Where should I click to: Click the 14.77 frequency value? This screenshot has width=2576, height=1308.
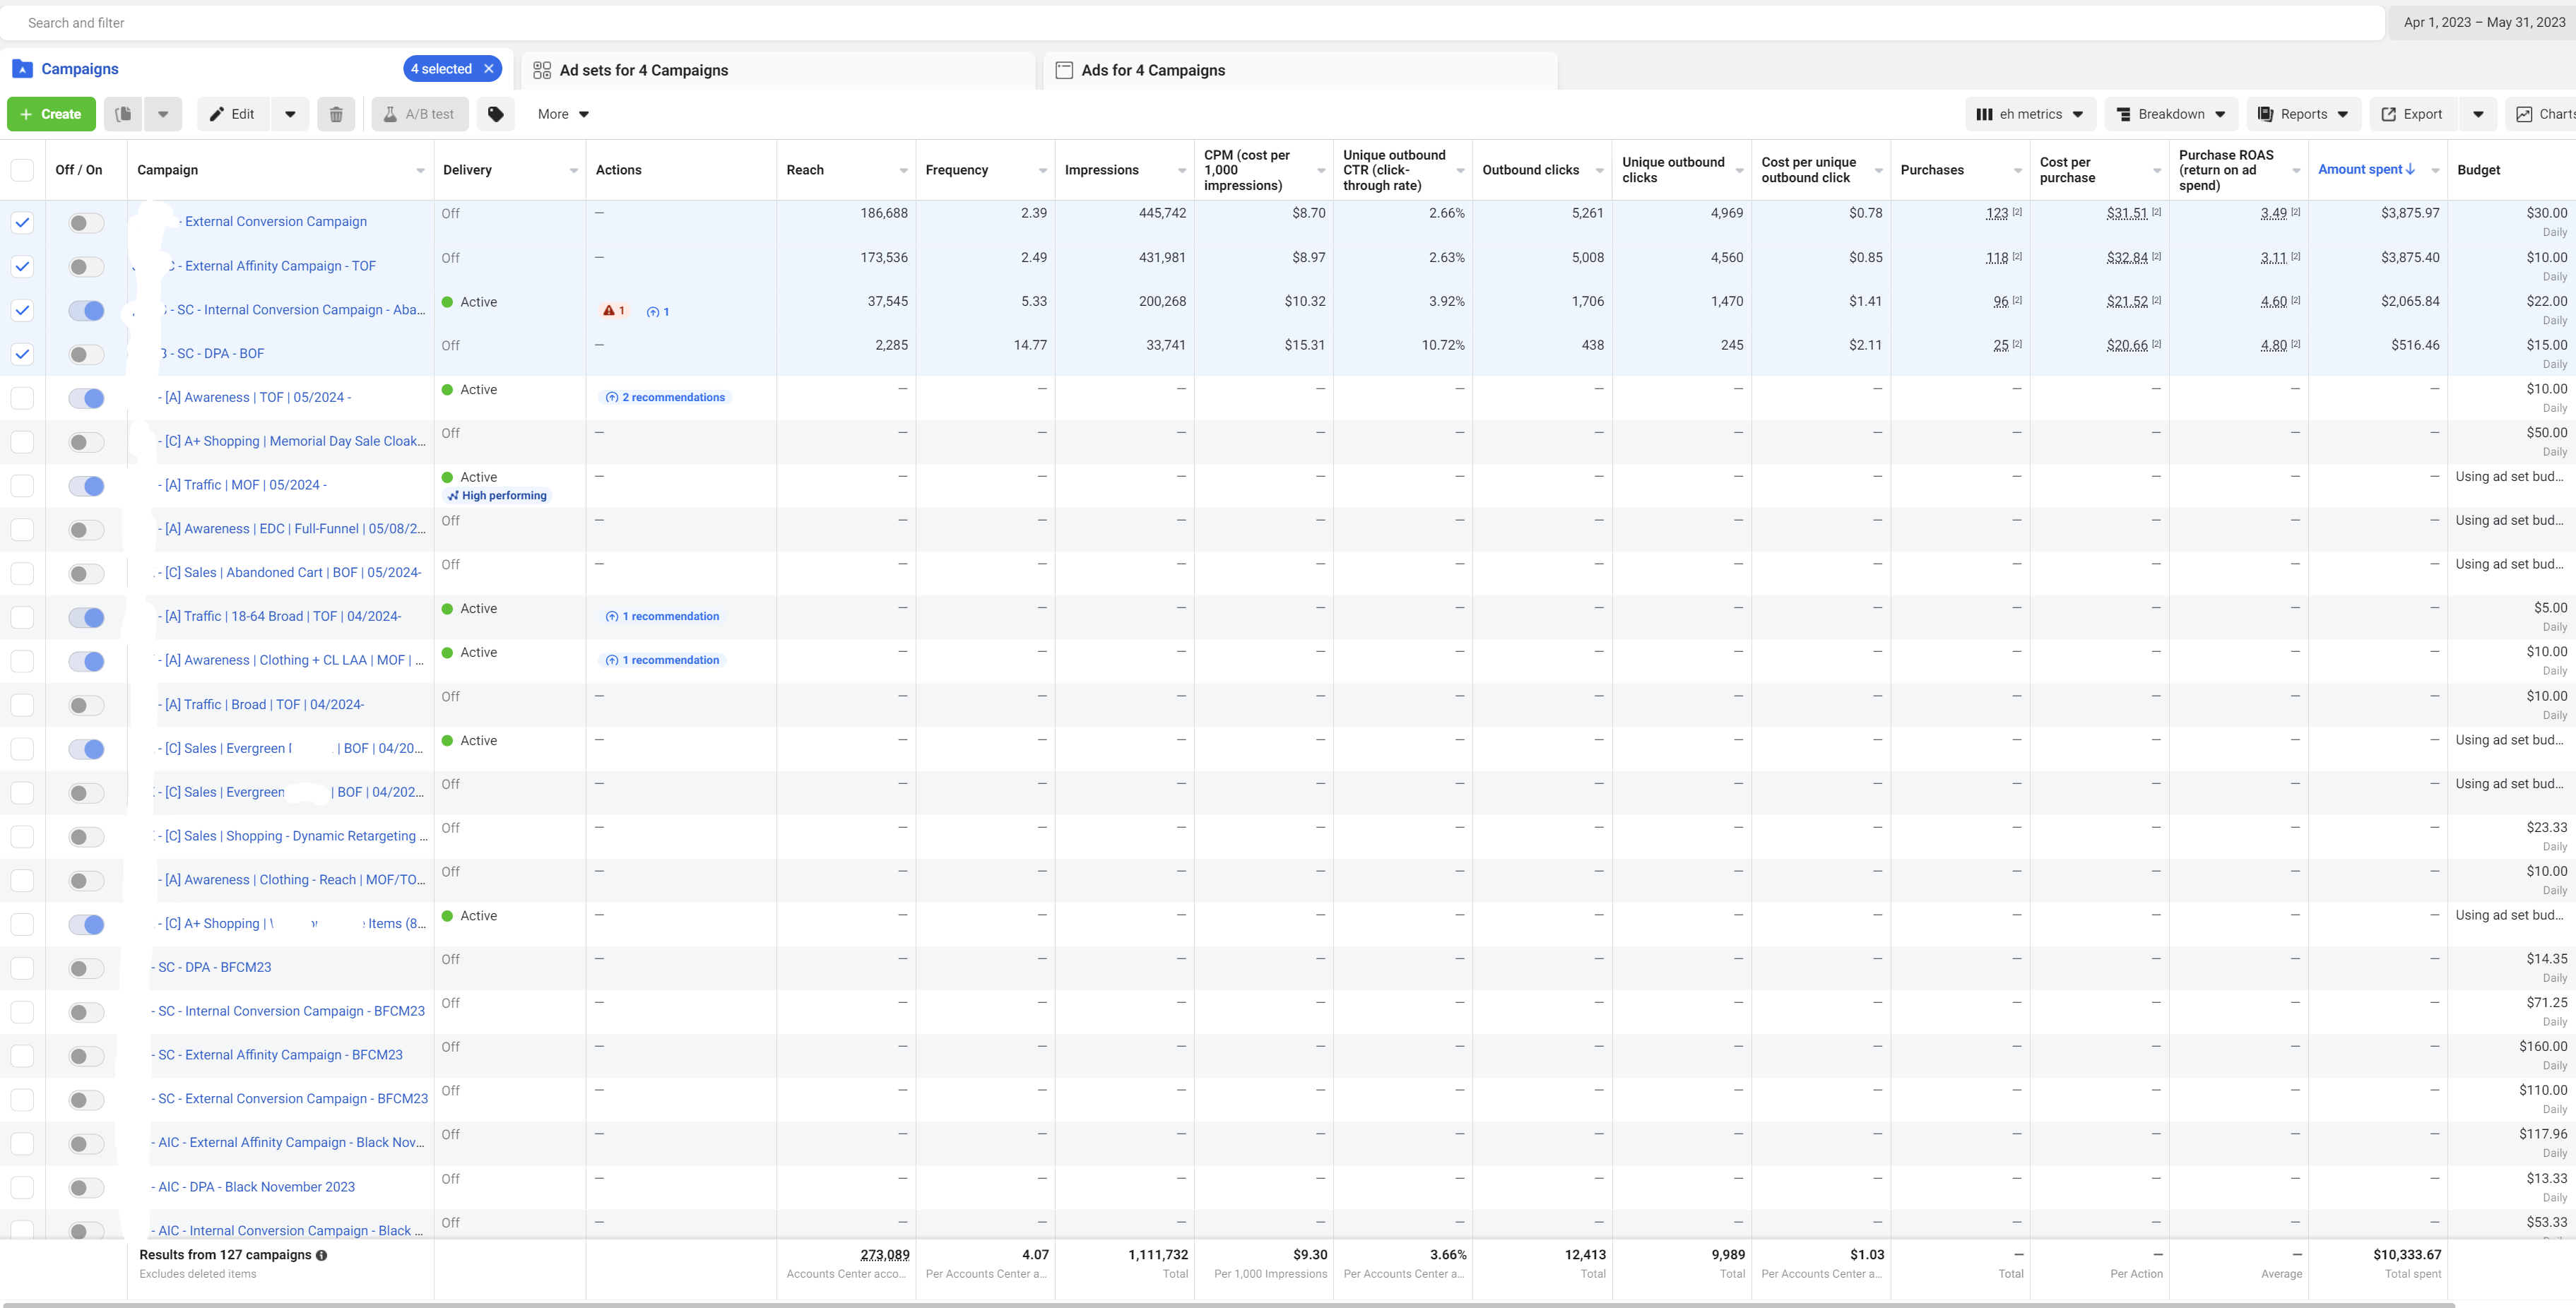tap(1030, 345)
